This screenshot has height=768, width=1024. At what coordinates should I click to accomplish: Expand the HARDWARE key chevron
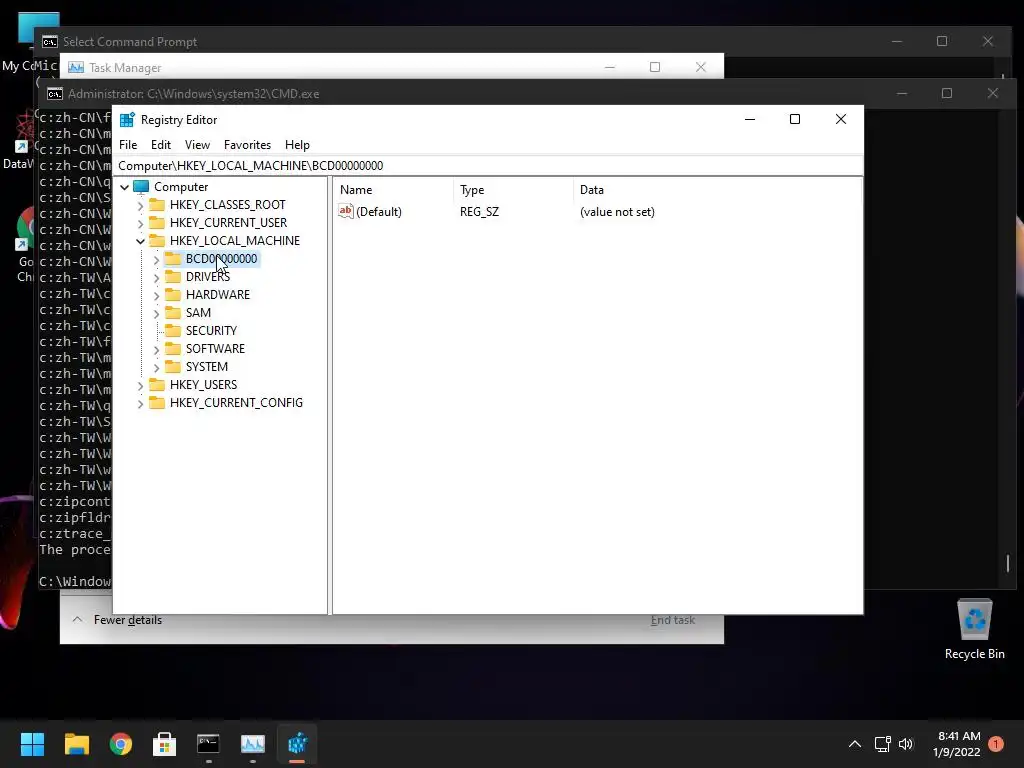tap(156, 296)
